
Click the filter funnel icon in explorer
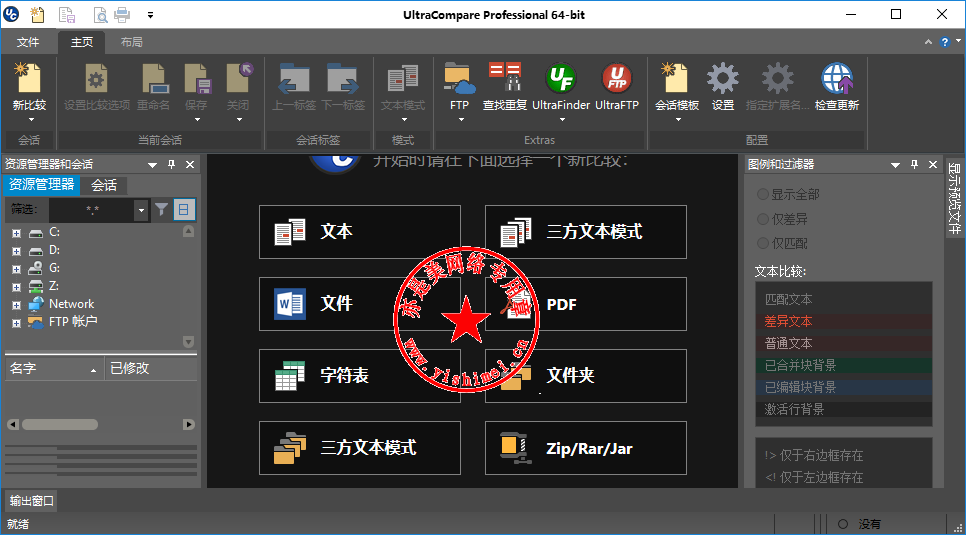pos(161,210)
